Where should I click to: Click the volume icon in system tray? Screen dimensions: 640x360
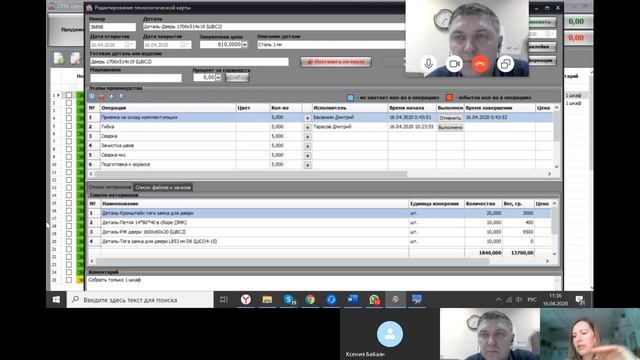[x=519, y=300]
